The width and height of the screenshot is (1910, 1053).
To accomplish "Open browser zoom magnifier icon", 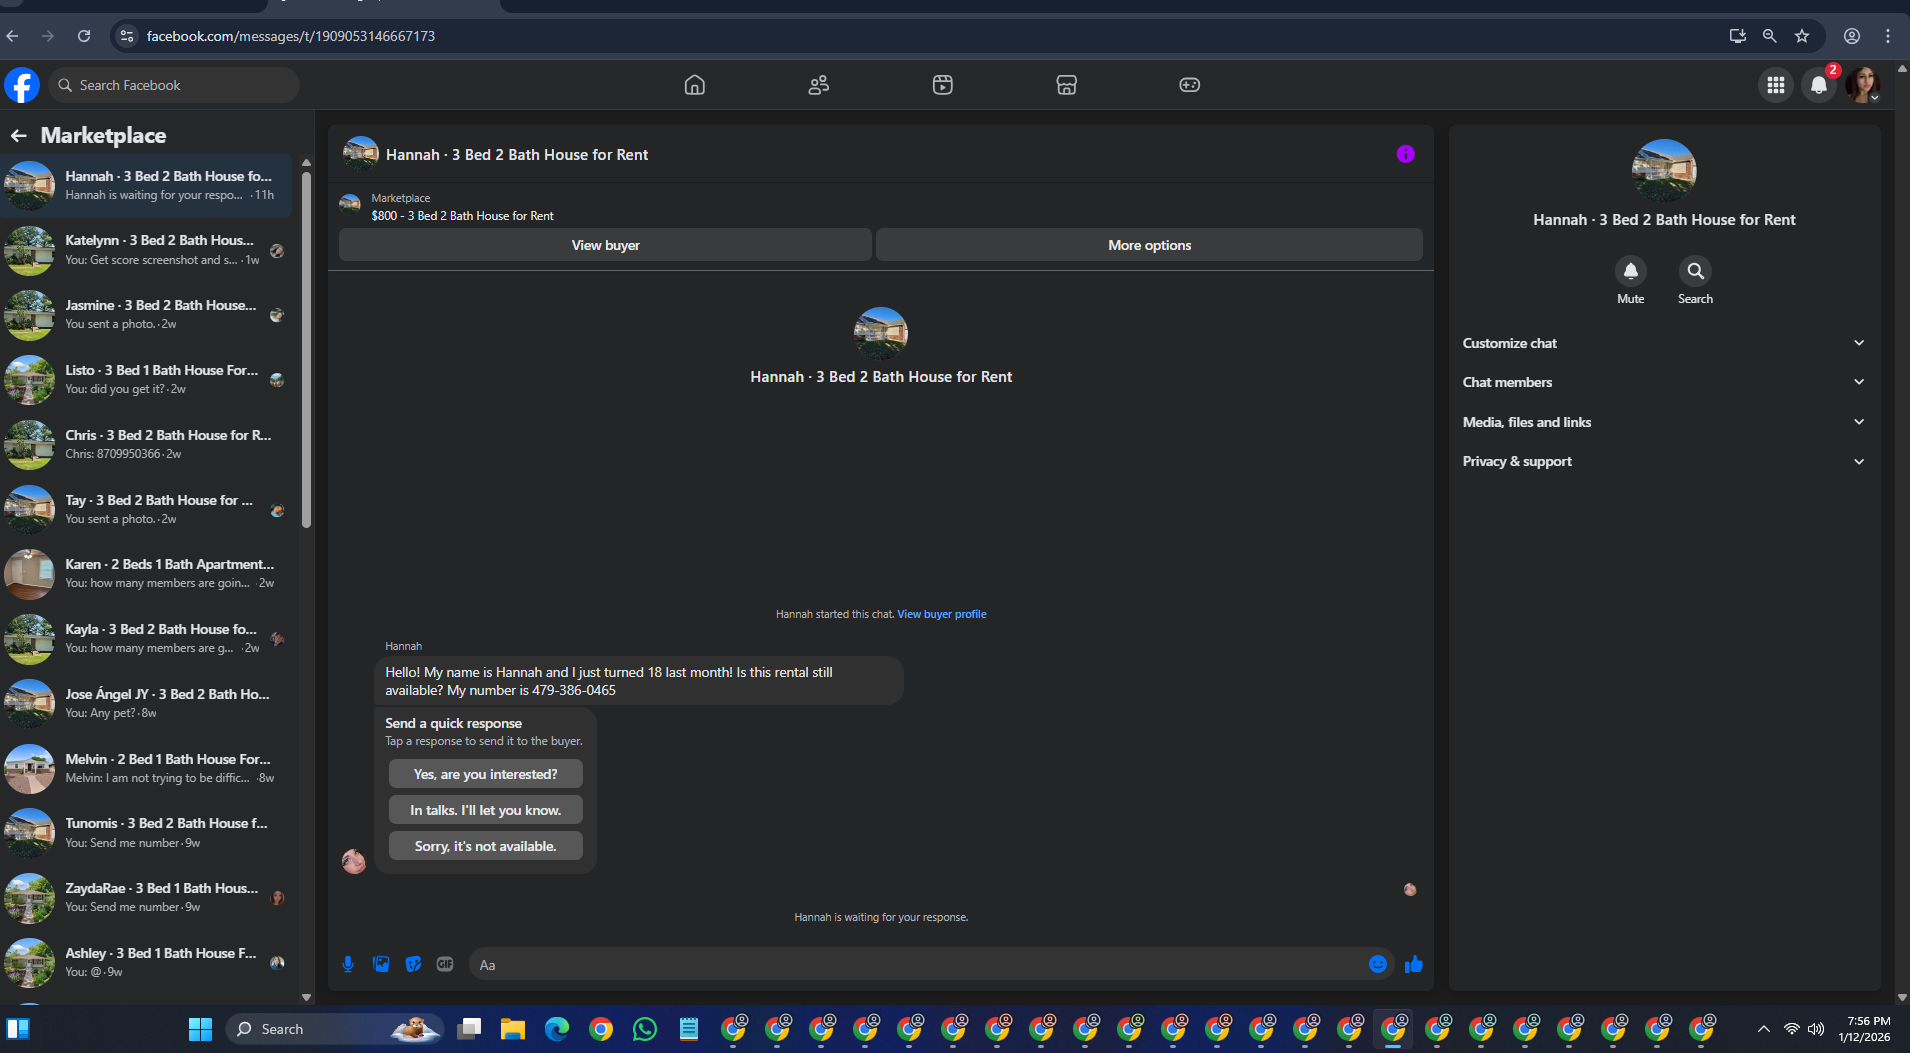I will point(1769,36).
